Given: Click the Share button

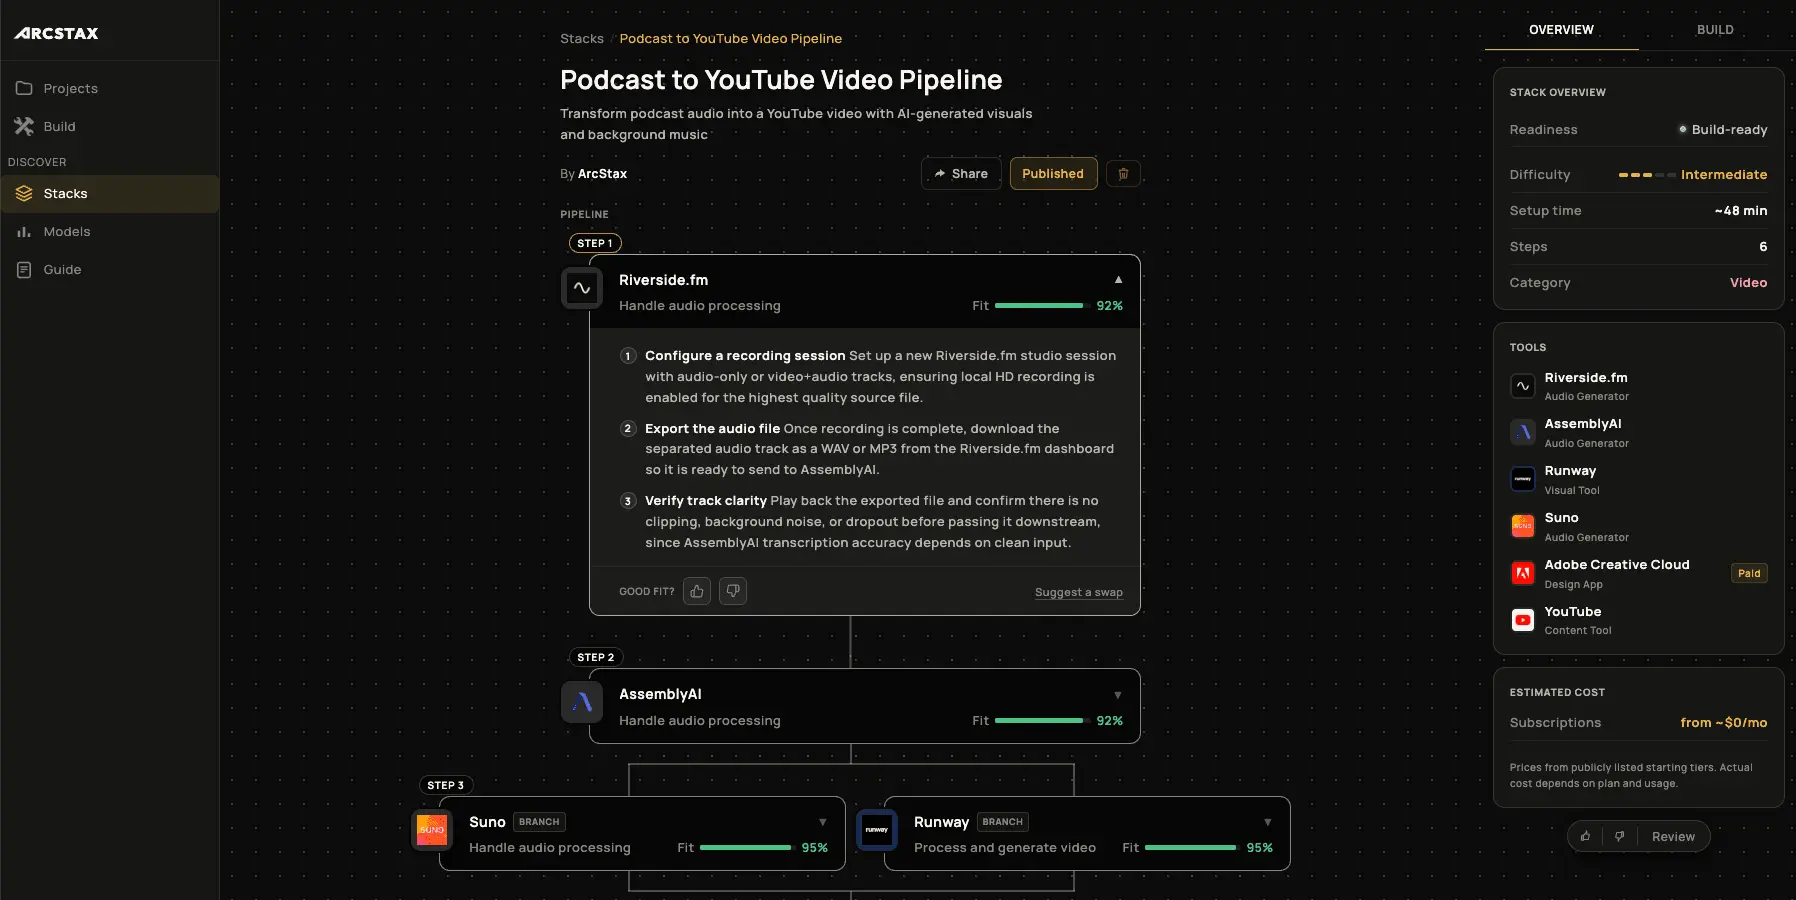Looking at the screenshot, I should coord(961,173).
